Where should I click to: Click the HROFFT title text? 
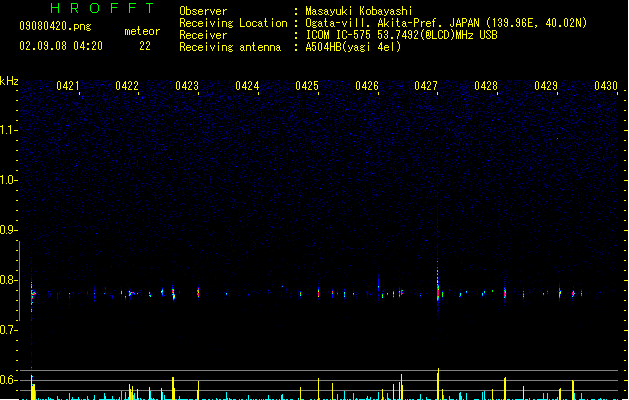[103, 8]
